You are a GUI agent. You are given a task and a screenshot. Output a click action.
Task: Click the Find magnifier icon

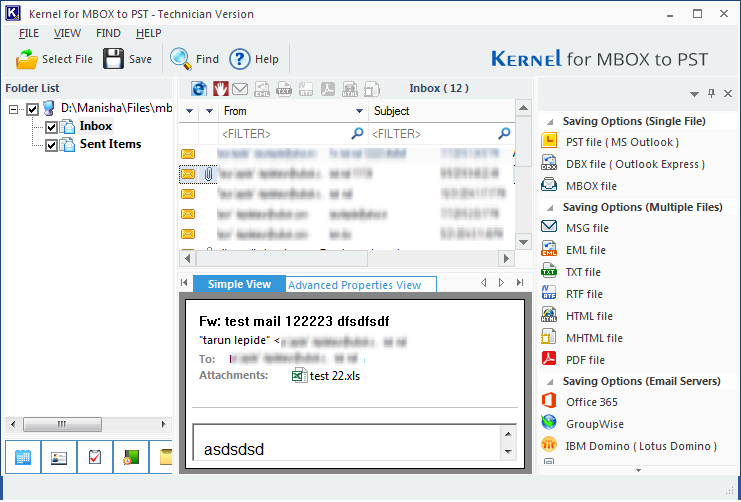point(181,59)
